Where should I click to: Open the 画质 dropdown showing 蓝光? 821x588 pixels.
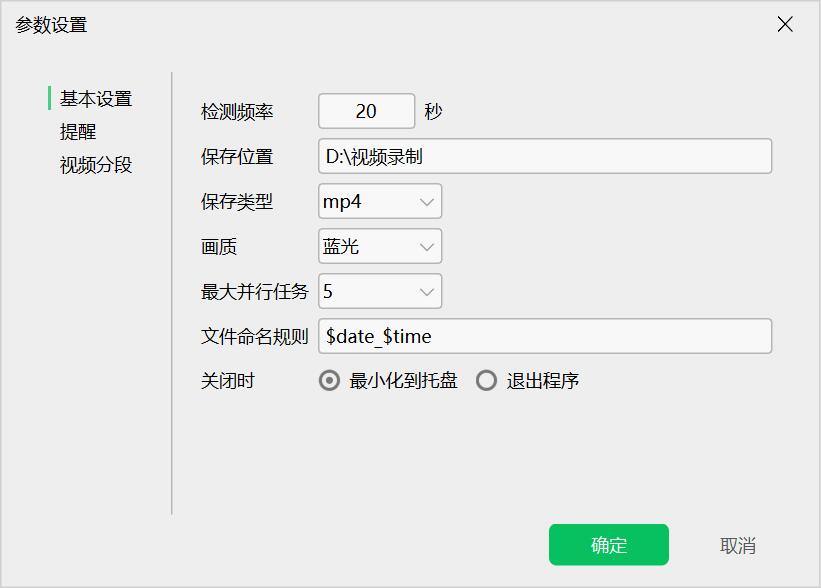click(x=380, y=247)
